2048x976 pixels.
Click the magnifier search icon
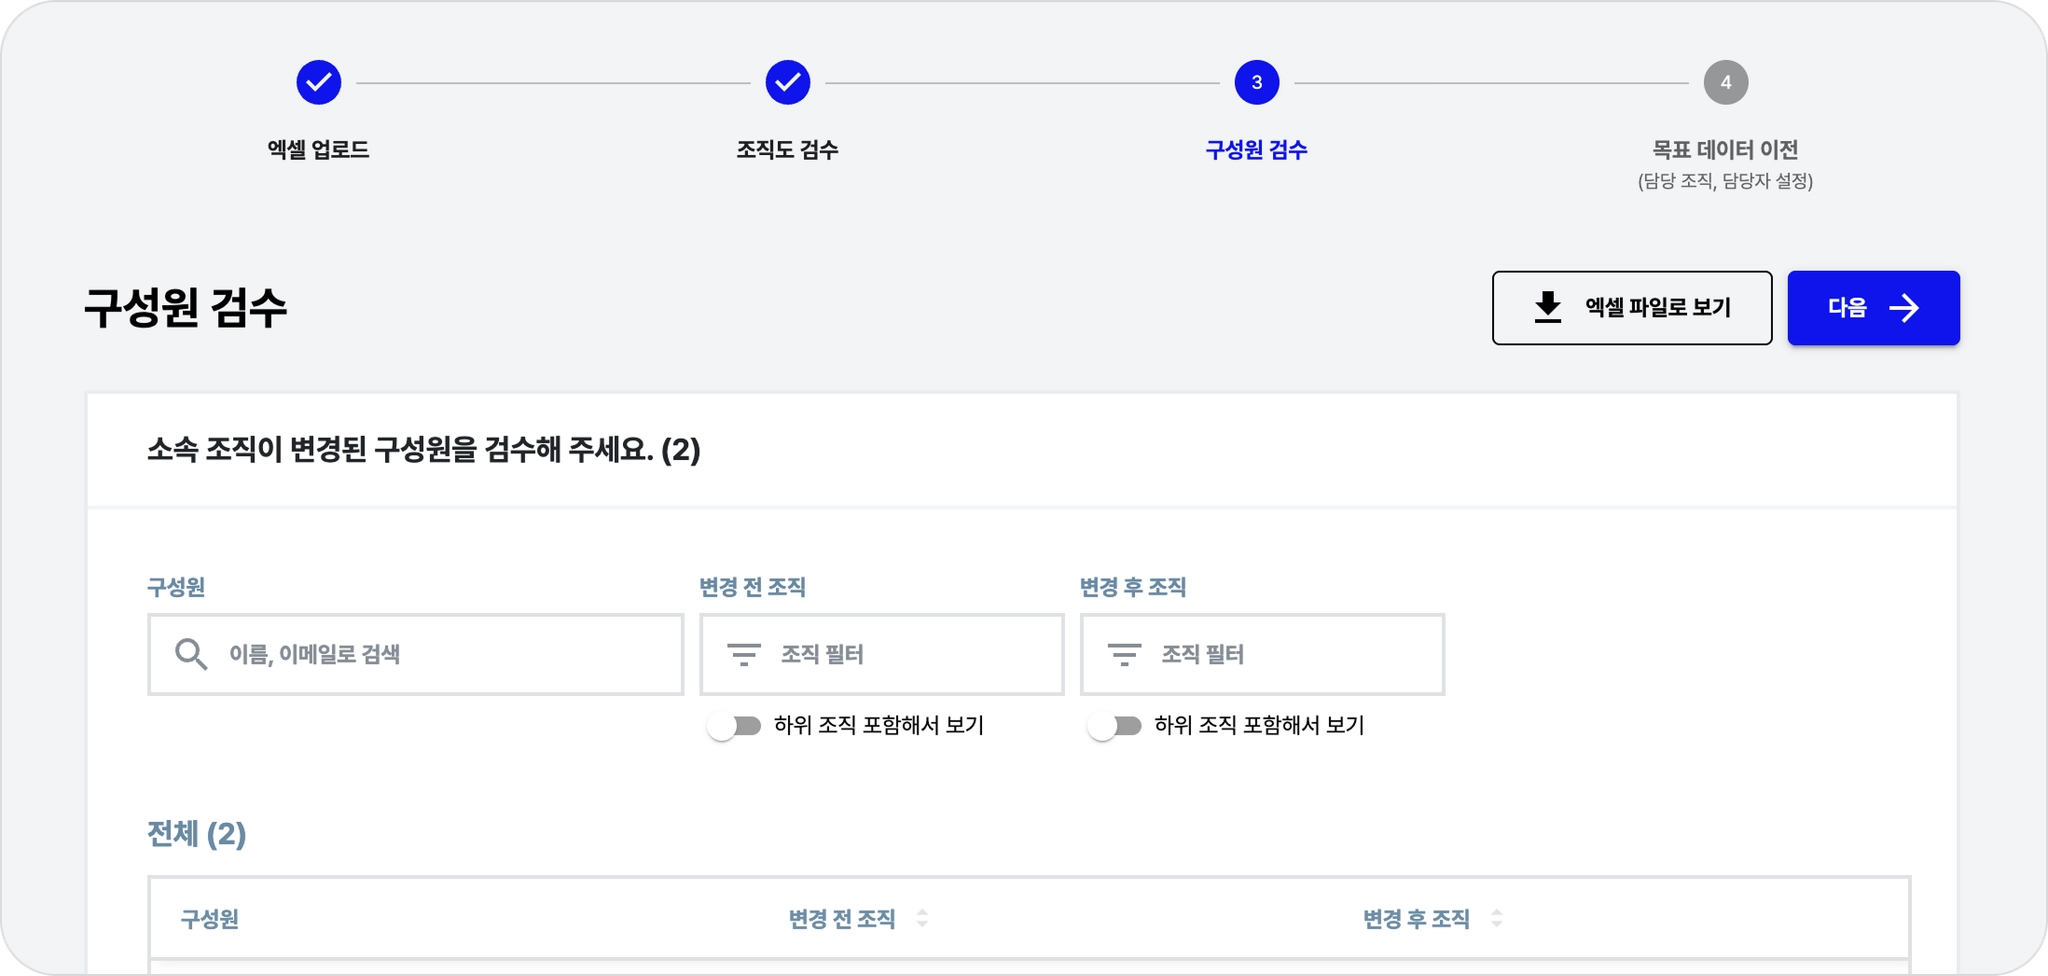coord(191,654)
